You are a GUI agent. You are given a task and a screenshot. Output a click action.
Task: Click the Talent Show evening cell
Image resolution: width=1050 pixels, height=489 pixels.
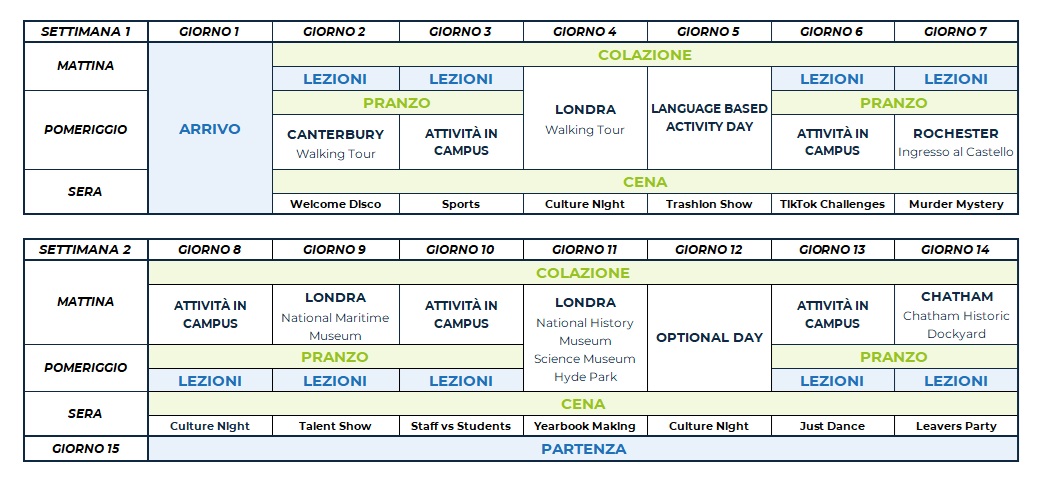coord(335,426)
